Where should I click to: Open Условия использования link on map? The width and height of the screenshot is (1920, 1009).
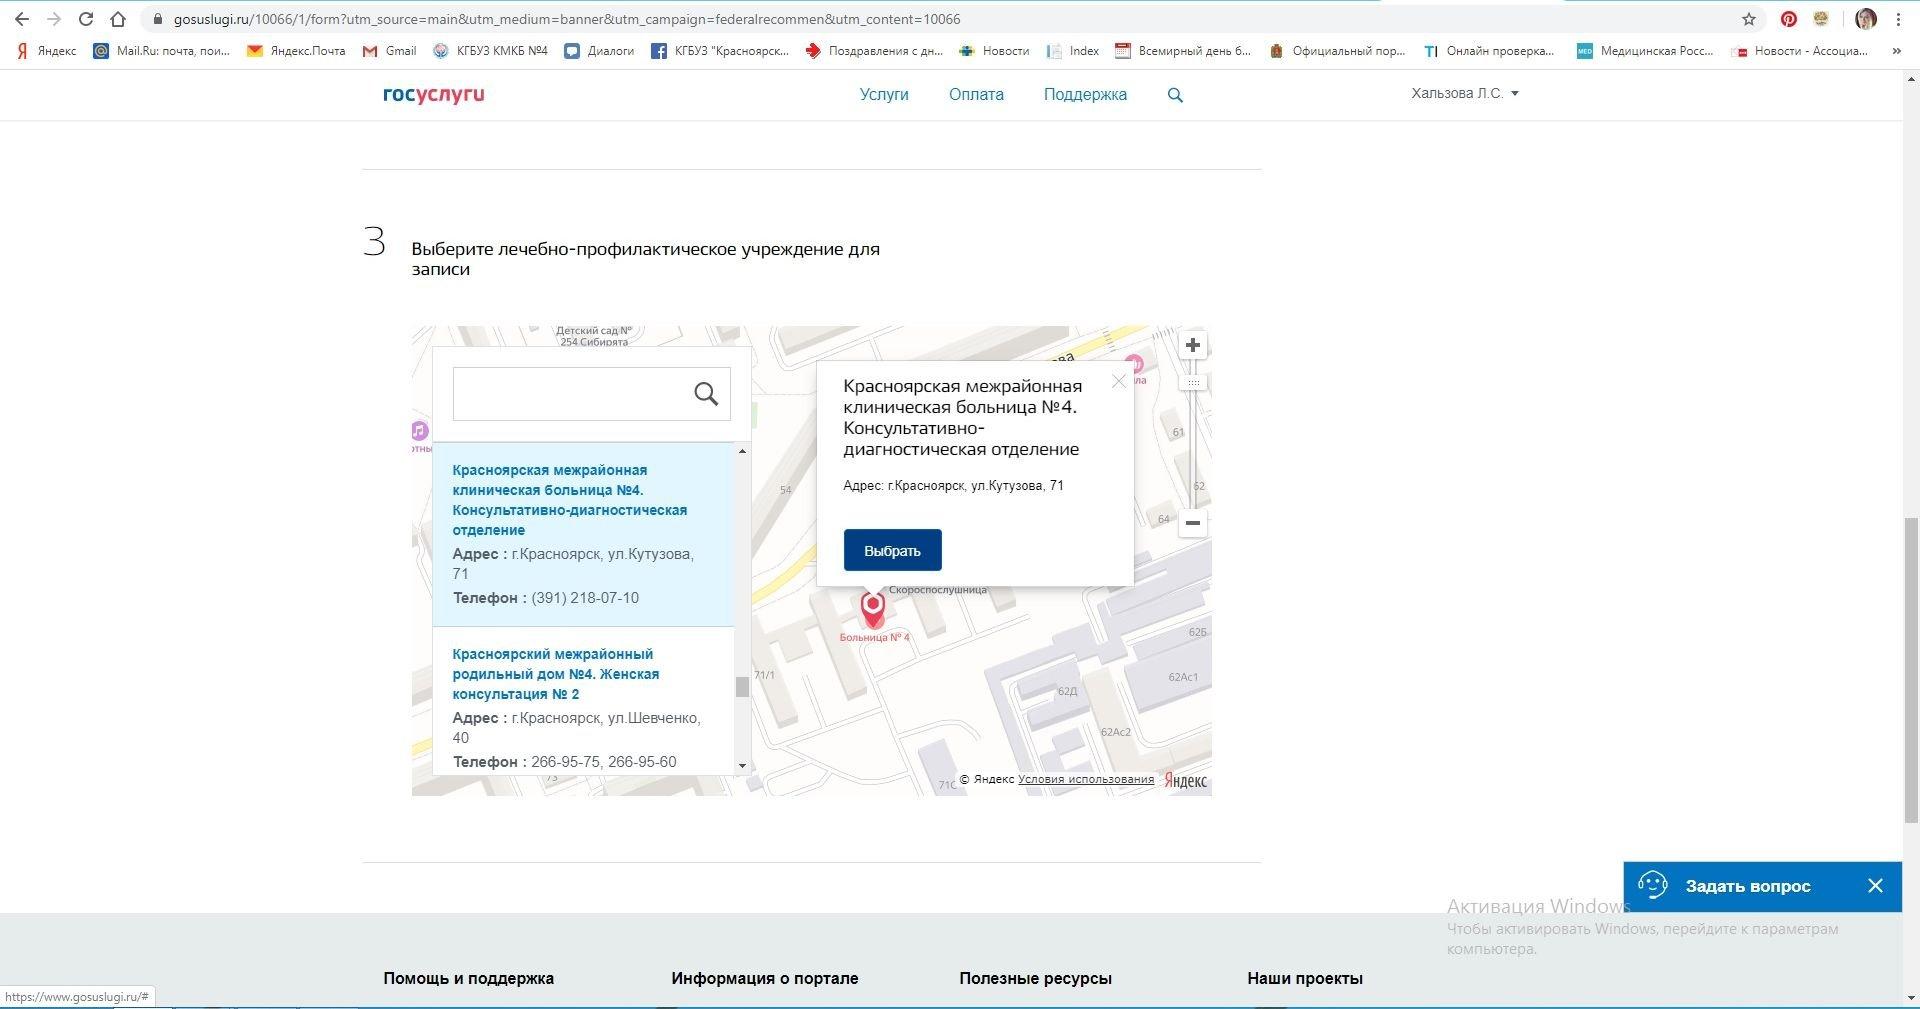[1085, 780]
